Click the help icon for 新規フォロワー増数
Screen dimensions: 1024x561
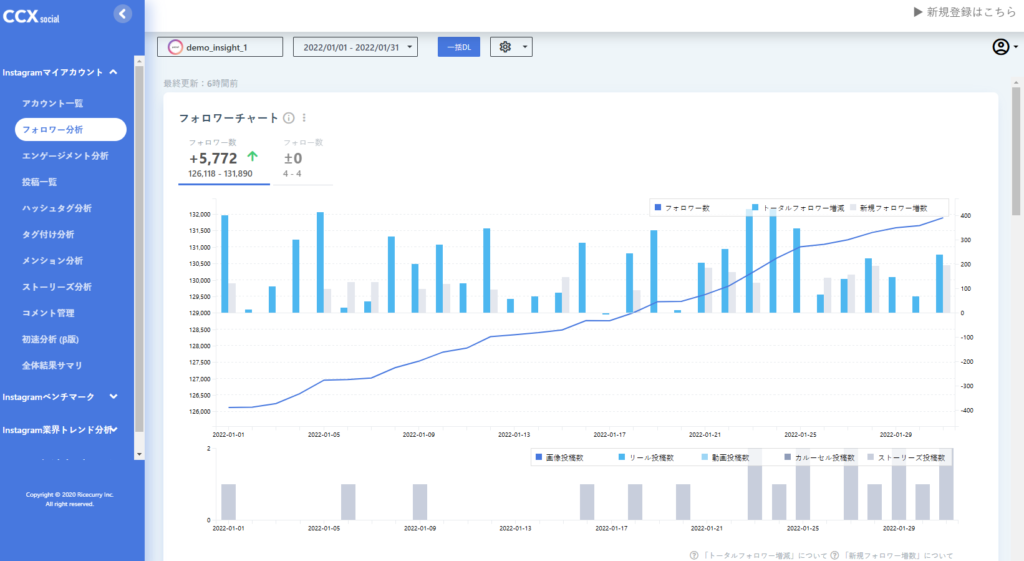coord(834,555)
